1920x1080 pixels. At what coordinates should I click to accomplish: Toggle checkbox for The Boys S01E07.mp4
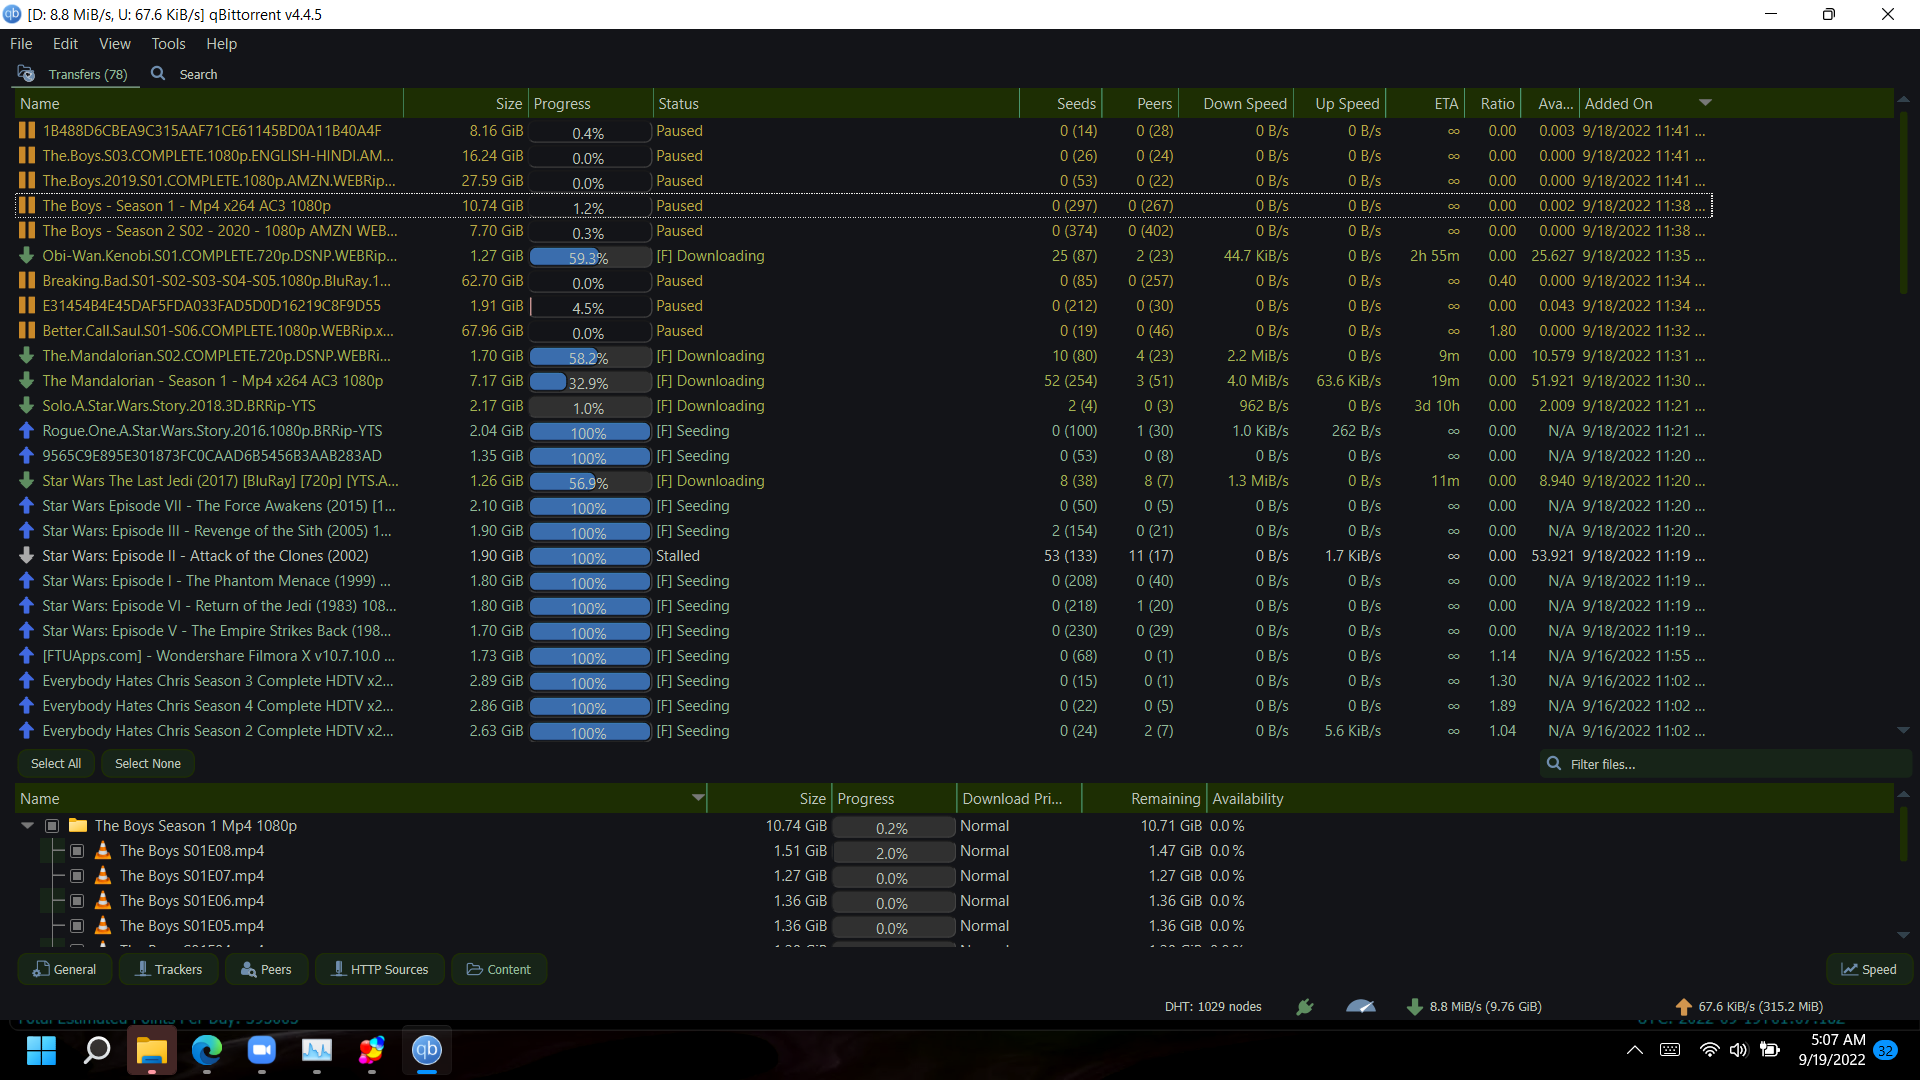[77, 876]
